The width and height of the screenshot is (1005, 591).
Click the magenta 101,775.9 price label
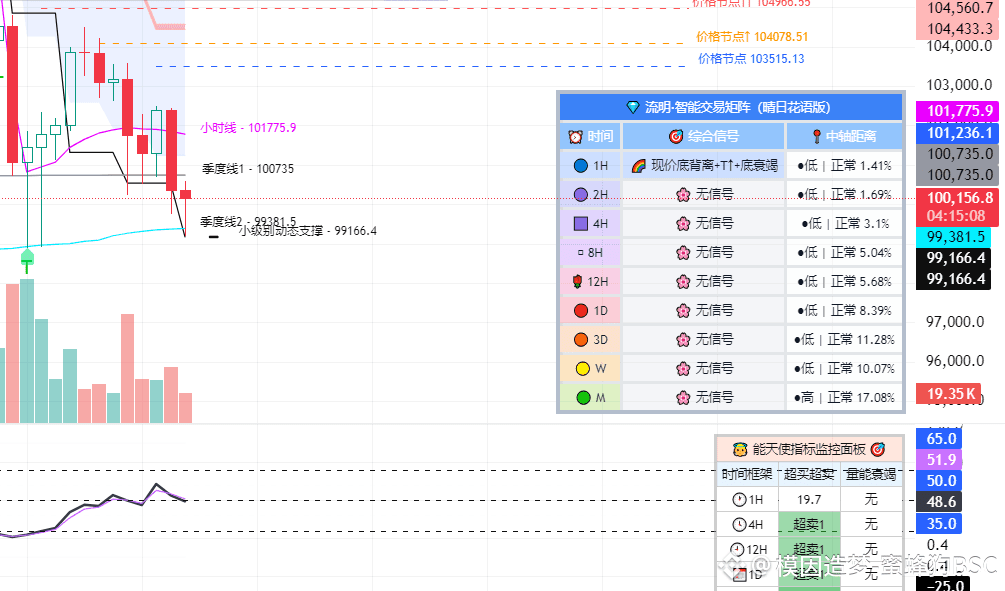point(959,111)
